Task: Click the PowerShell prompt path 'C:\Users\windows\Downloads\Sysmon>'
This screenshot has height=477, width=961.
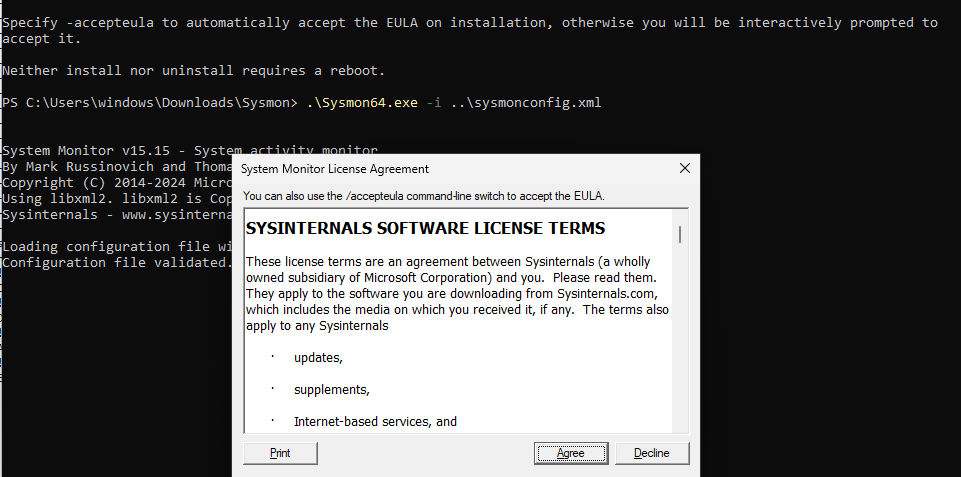Action: coord(162,102)
